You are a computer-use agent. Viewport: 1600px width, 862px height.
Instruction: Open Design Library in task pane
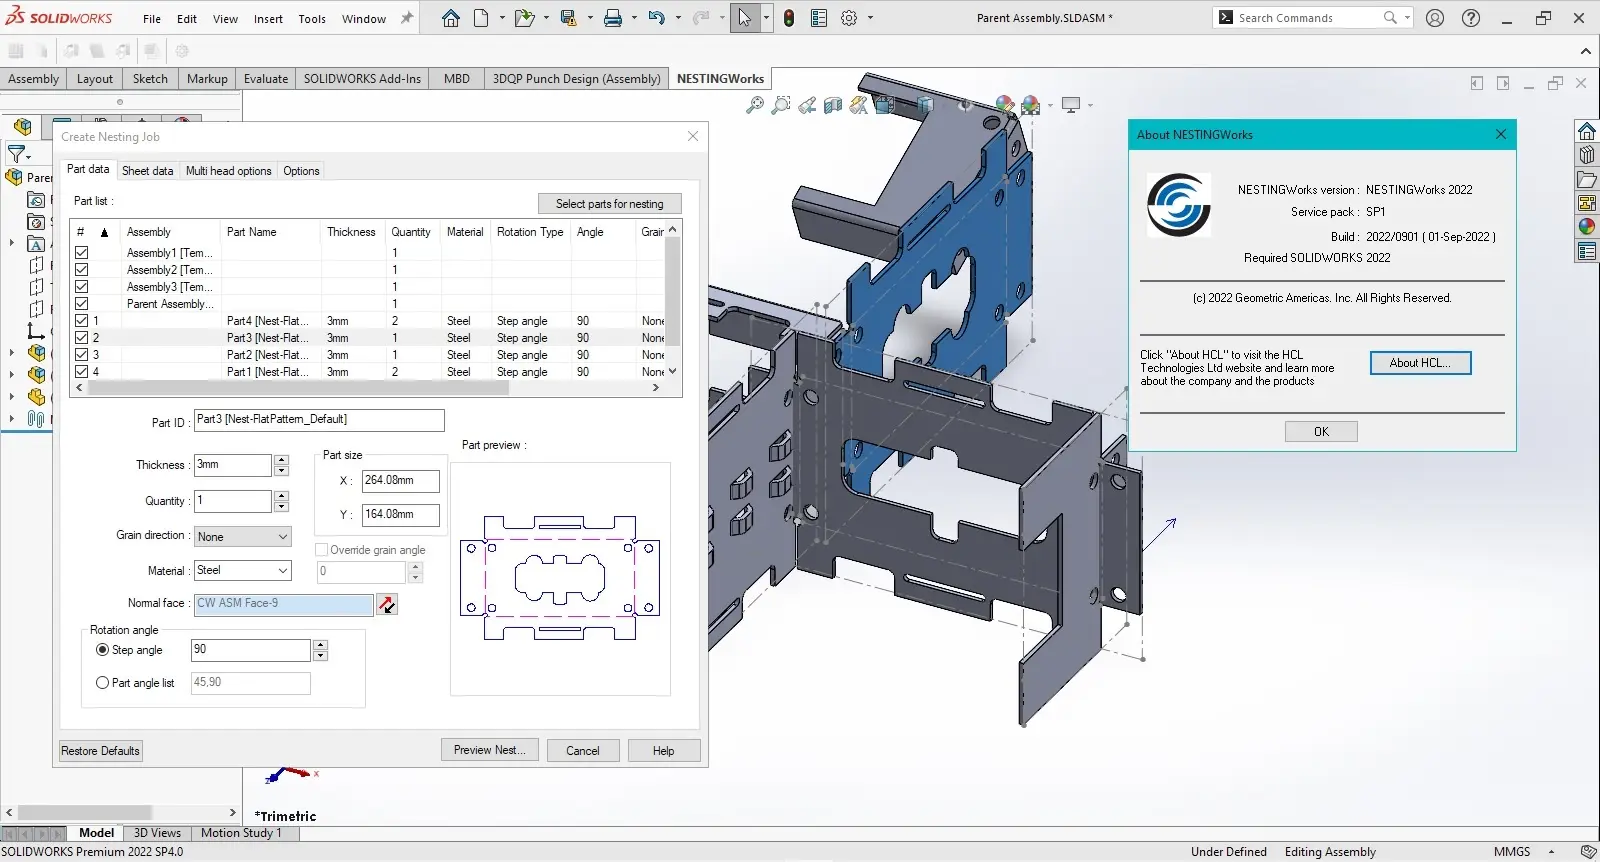(x=1587, y=155)
